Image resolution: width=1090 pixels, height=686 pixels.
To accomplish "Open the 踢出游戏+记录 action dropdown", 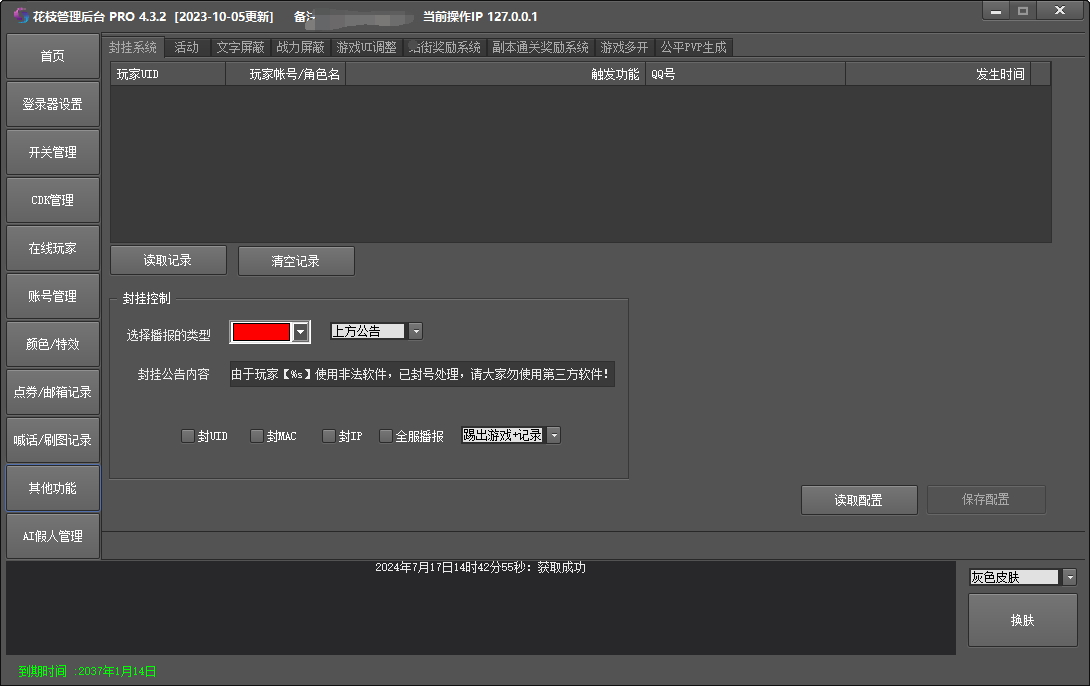I will [x=554, y=435].
